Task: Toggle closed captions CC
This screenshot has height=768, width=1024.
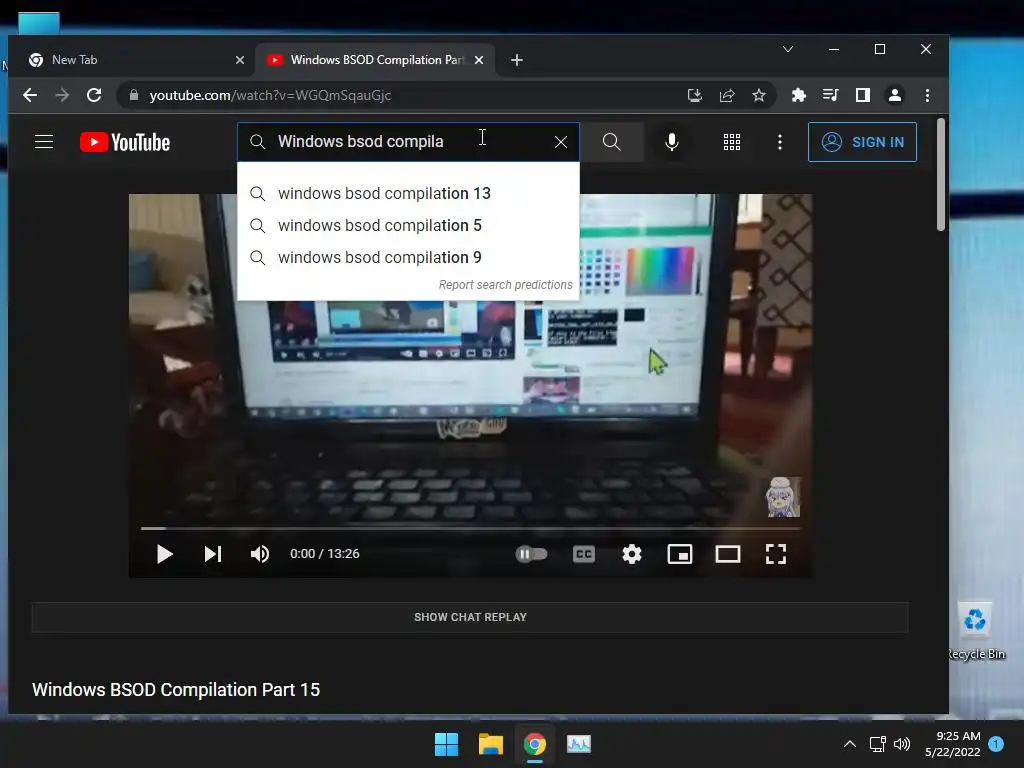Action: (x=584, y=554)
